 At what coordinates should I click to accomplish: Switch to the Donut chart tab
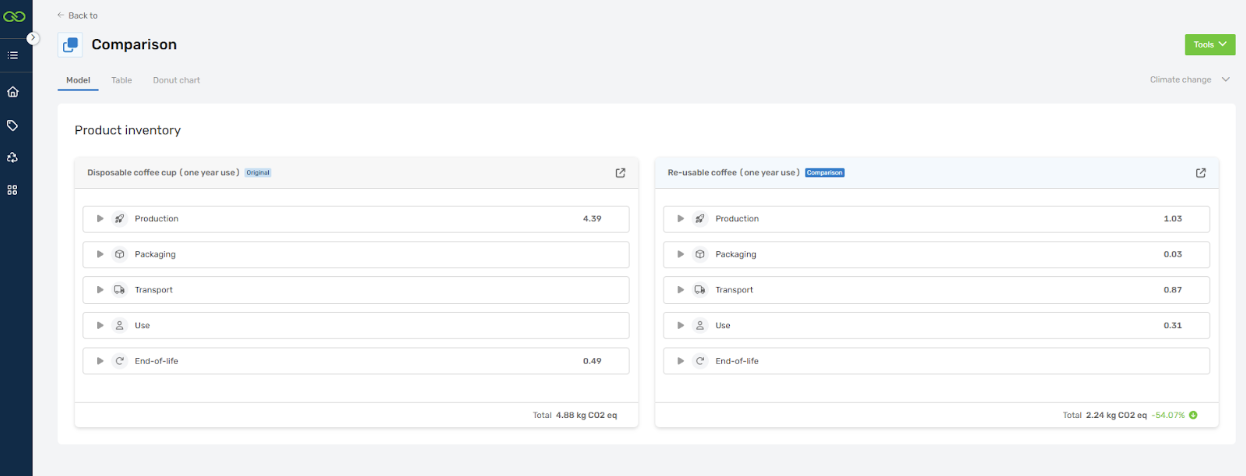tap(176, 80)
